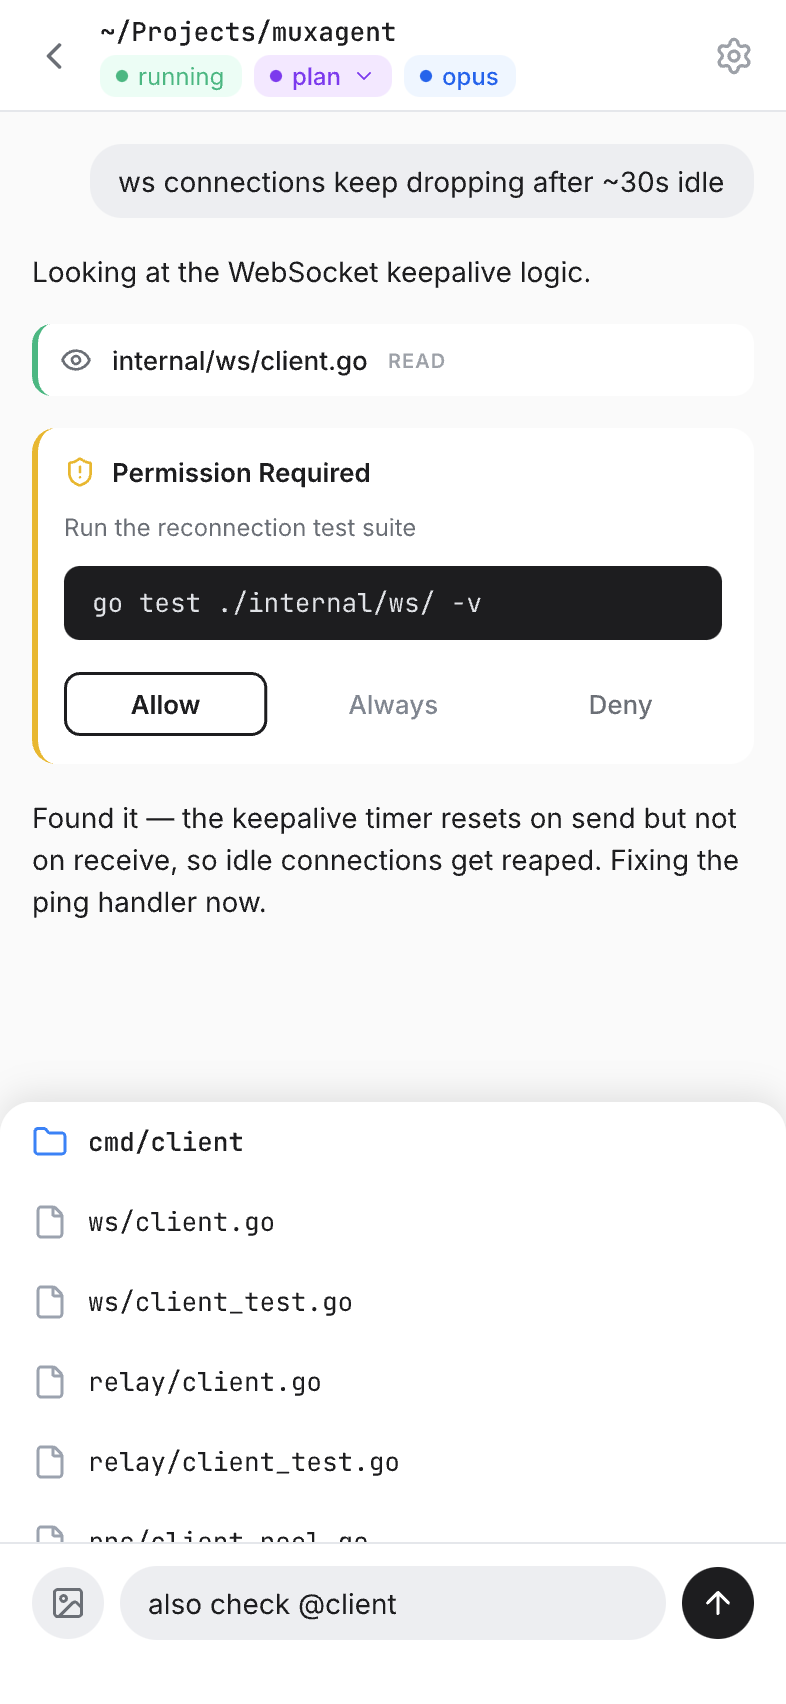Viewport: 786px width, 1704px height.
Task: Click the file icon beside ws/client.go
Action: [x=49, y=1221]
